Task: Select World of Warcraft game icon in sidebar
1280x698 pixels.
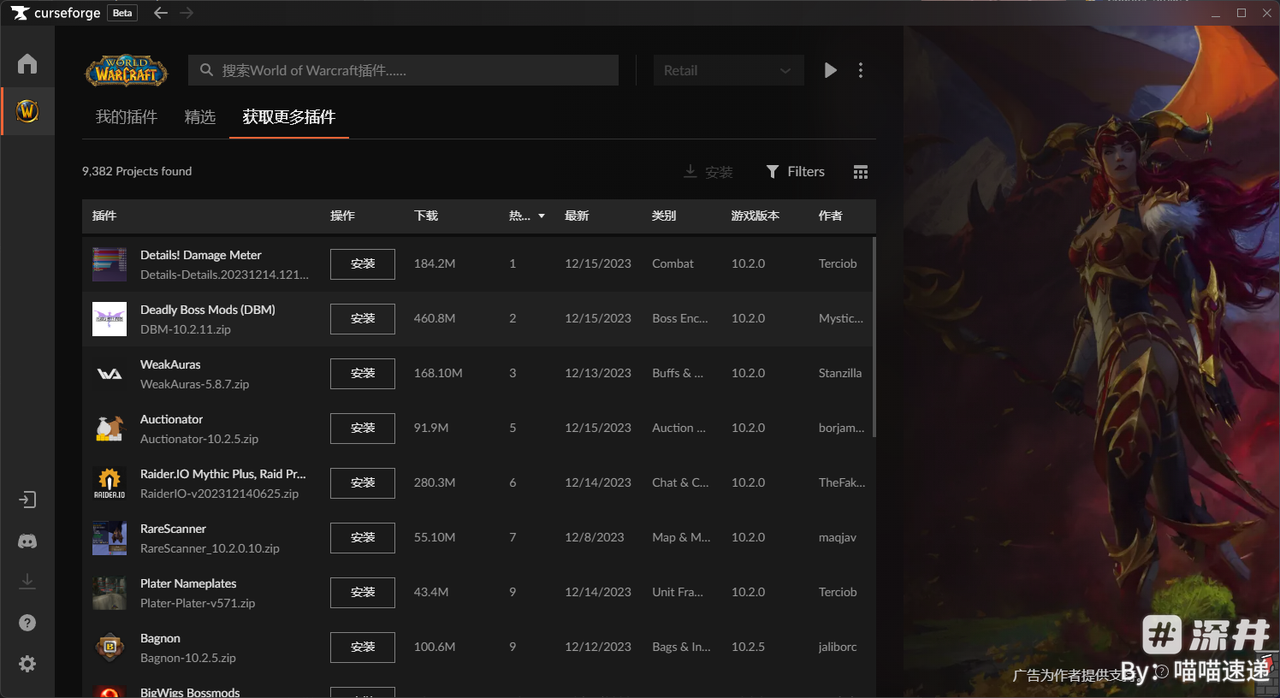Action: click(x=27, y=111)
